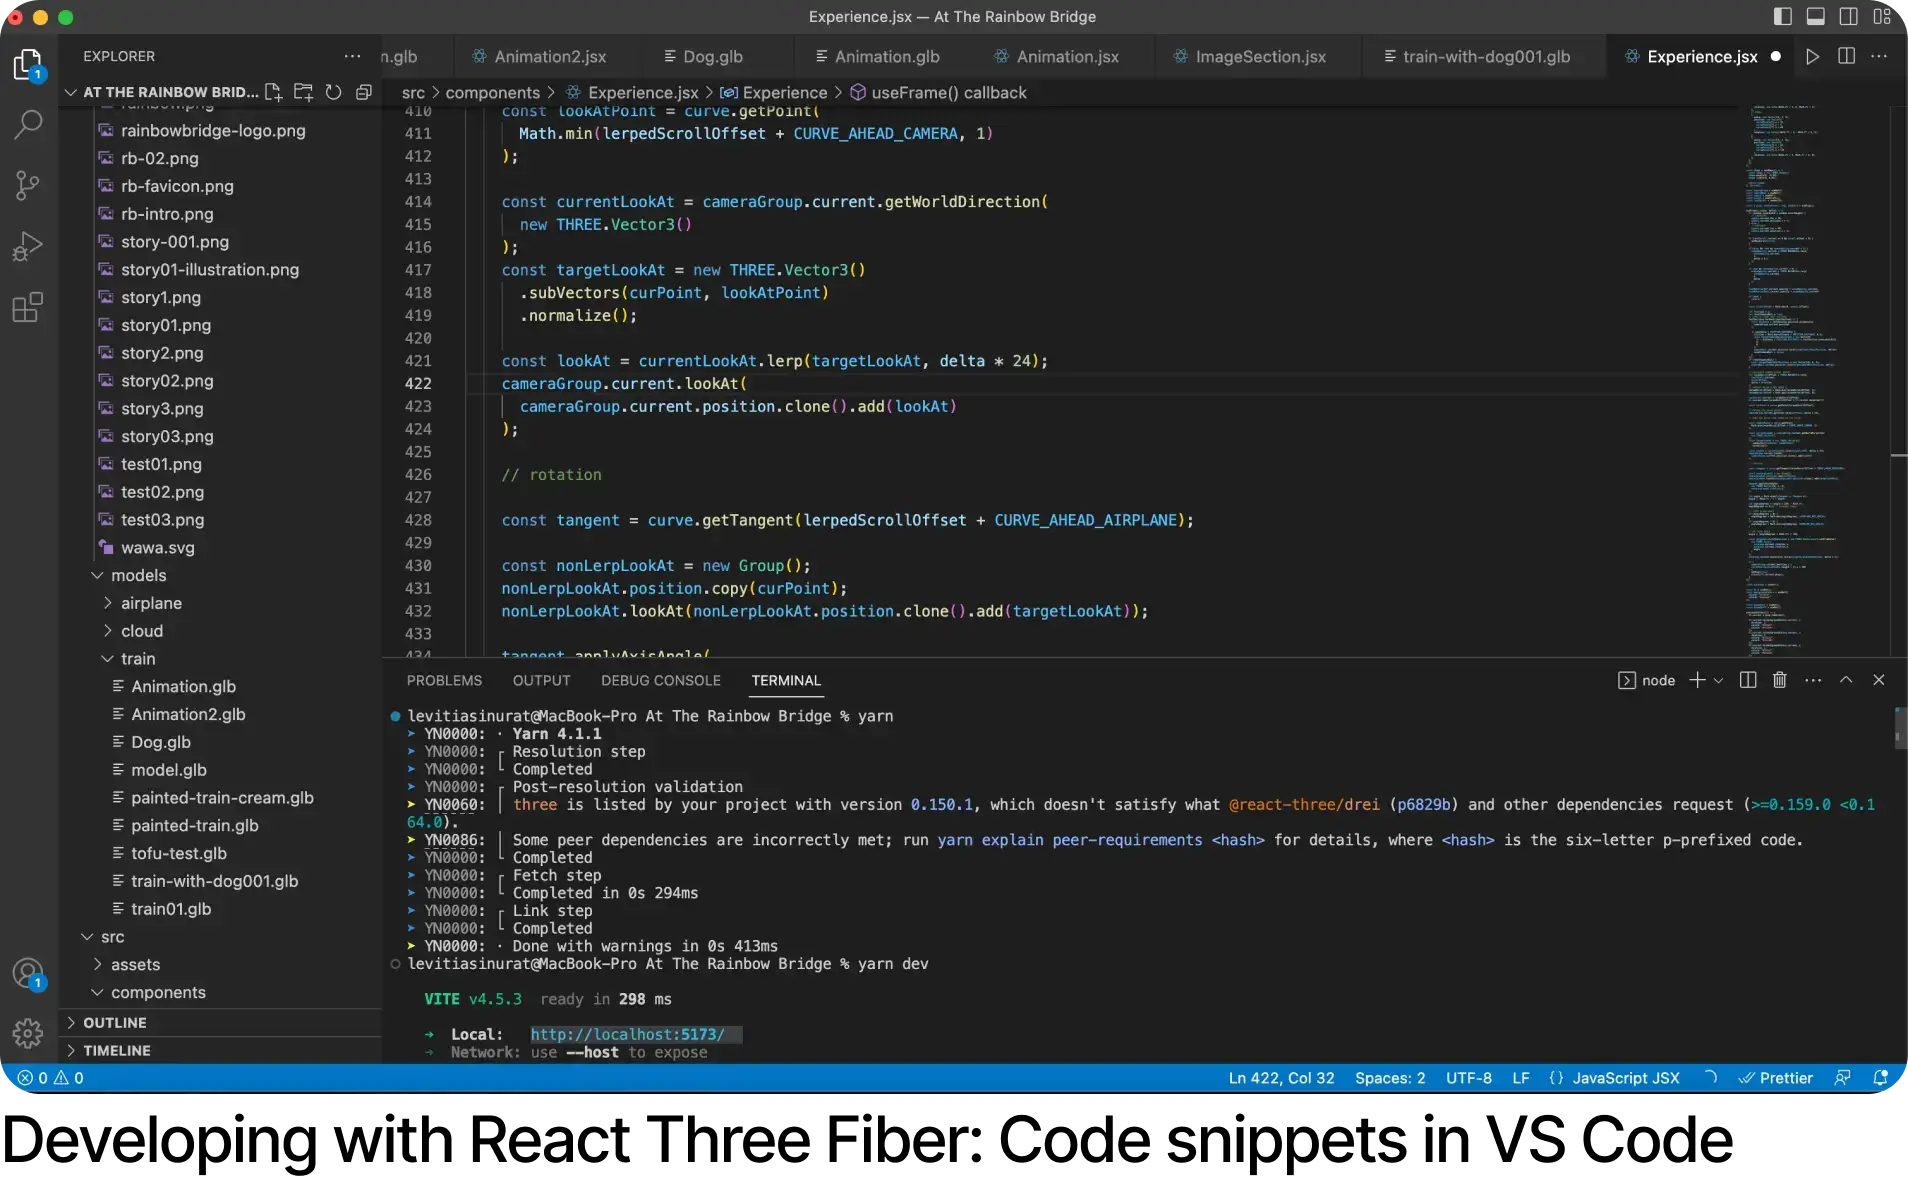Viewport: 1908px width, 1180px height.
Task: Maximize the terminal panel size
Action: click(x=1846, y=680)
